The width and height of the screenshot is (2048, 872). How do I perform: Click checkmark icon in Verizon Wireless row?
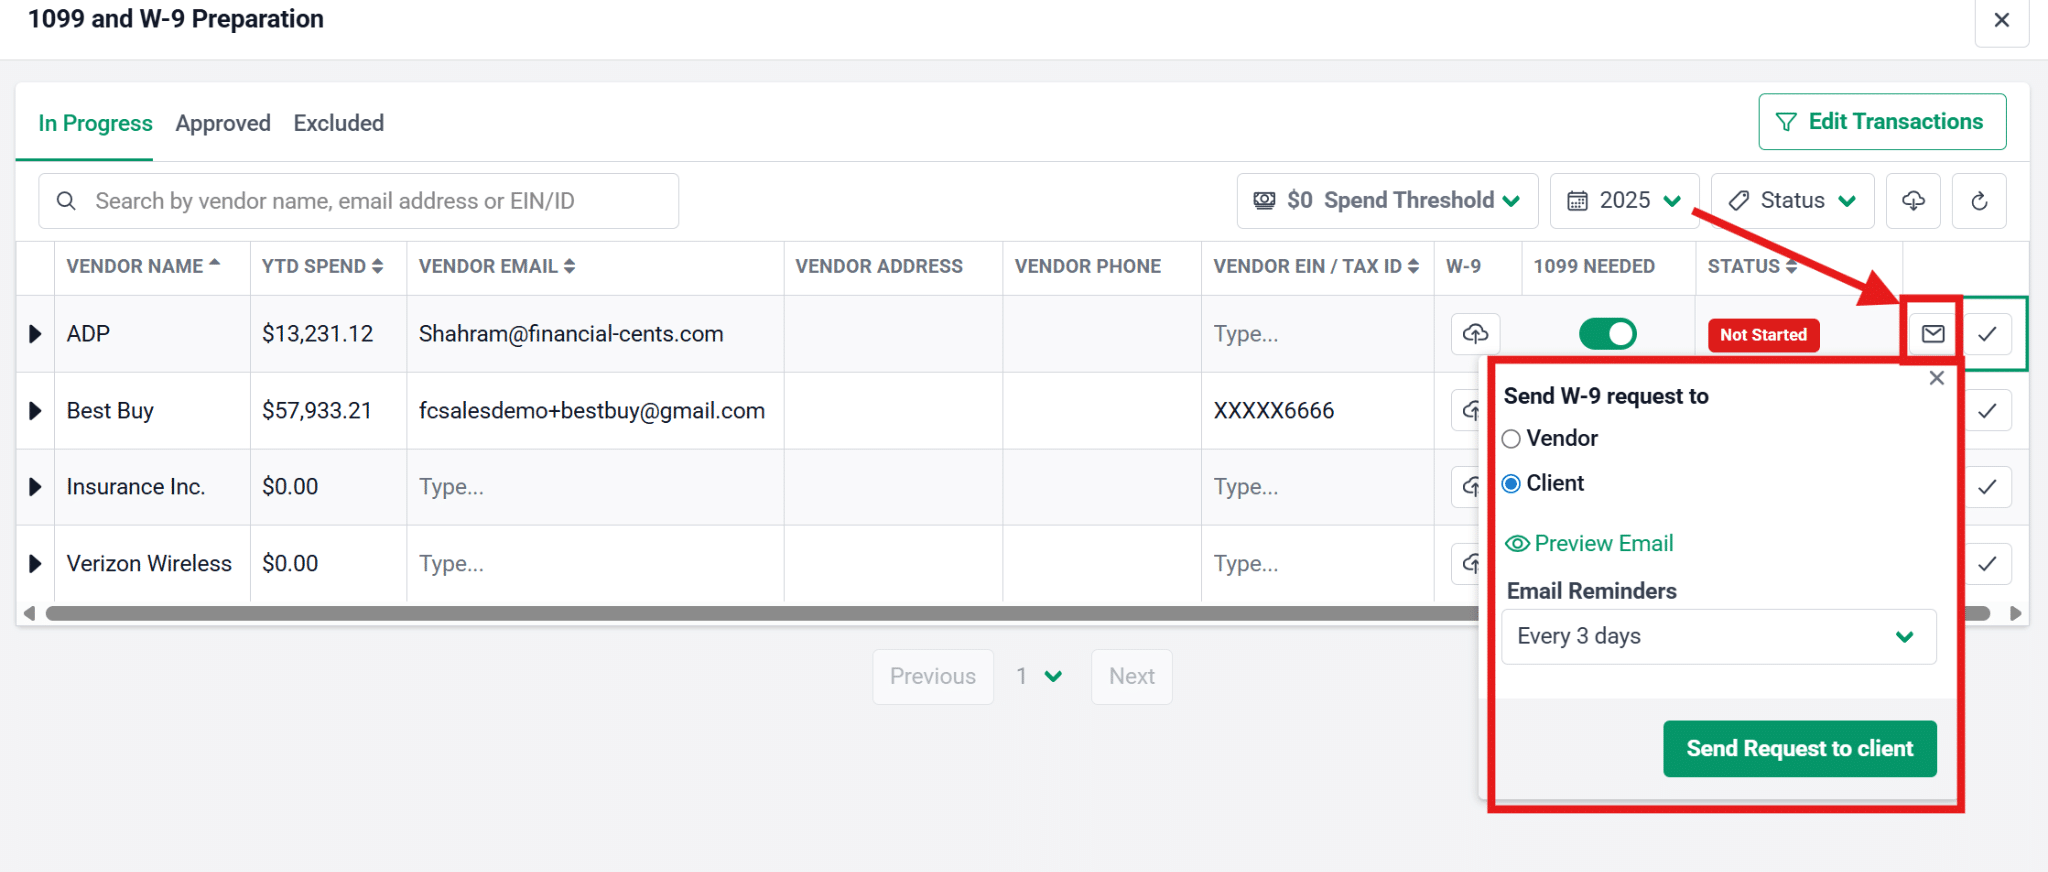(1988, 564)
